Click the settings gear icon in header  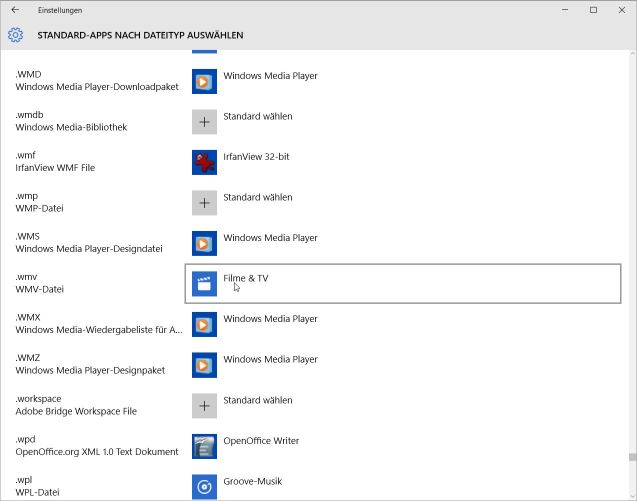15,35
